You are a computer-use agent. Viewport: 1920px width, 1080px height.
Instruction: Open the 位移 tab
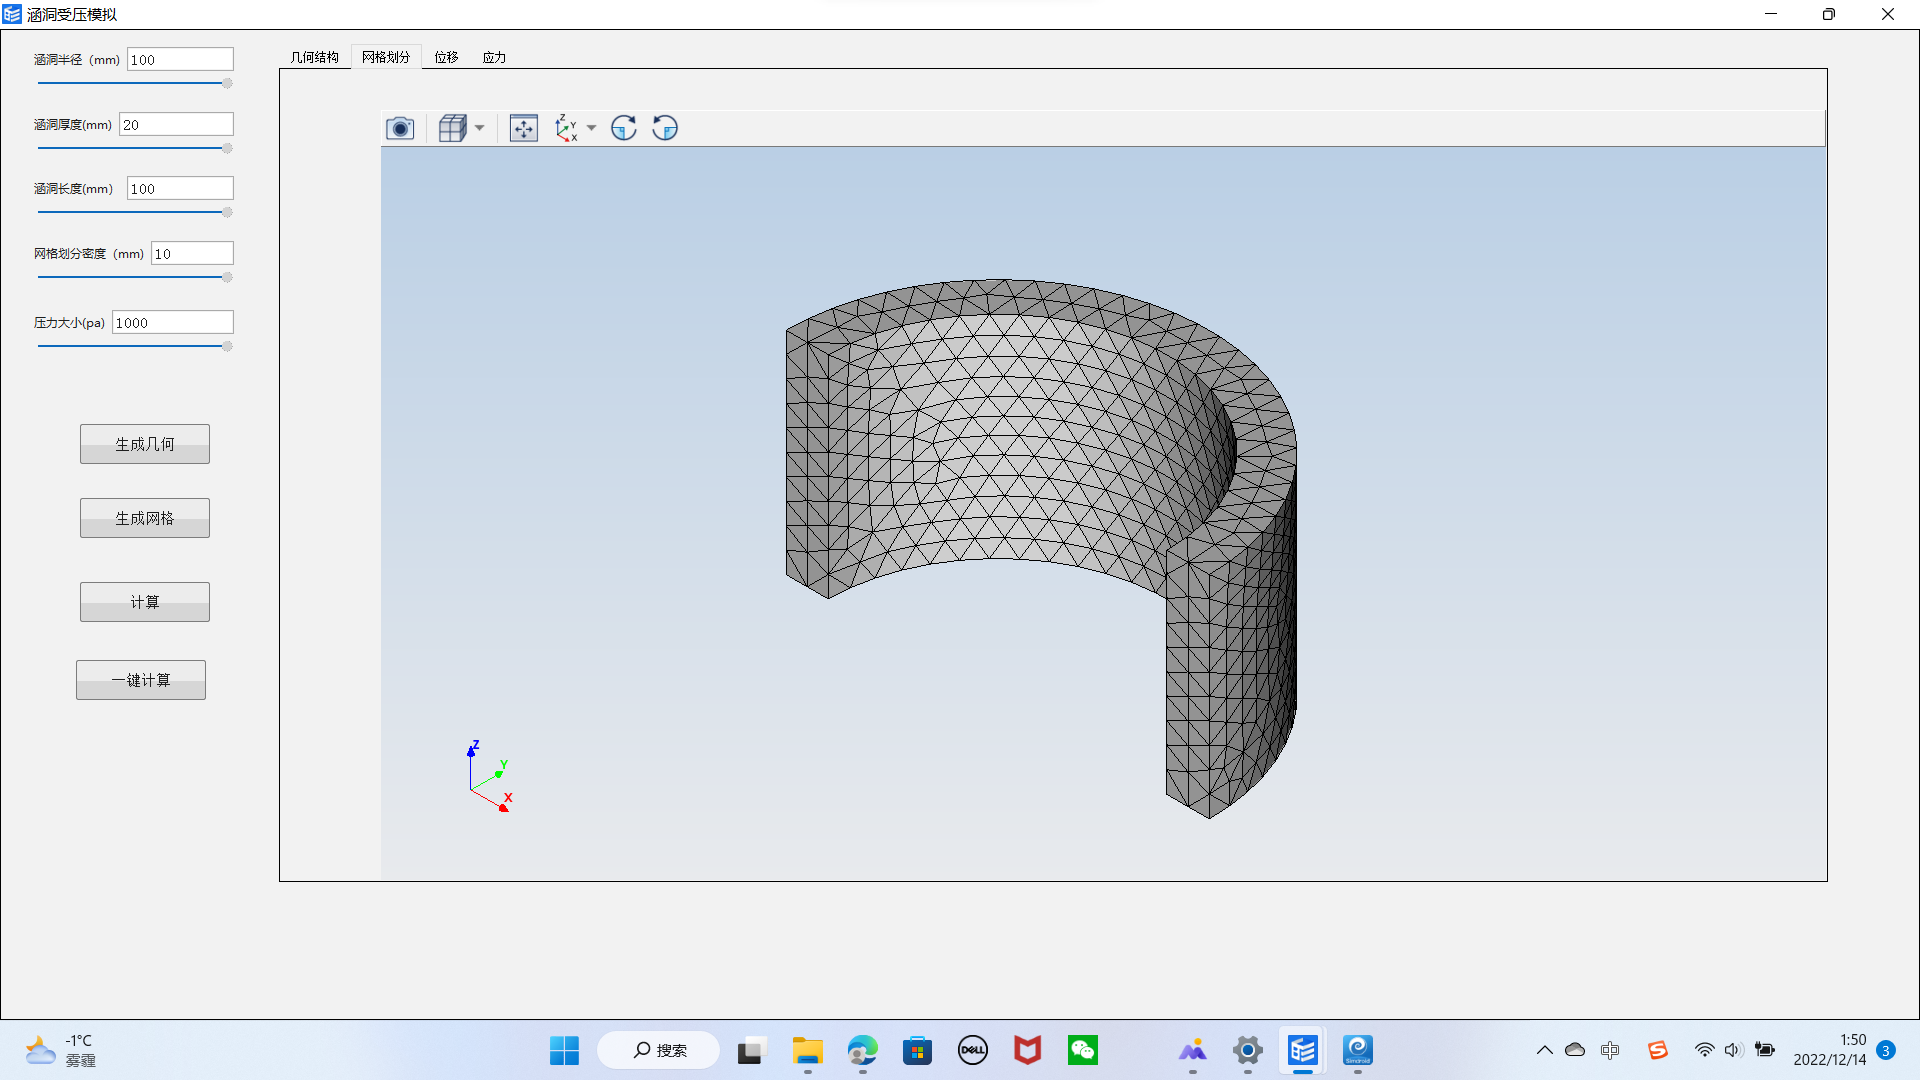(446, 57)
